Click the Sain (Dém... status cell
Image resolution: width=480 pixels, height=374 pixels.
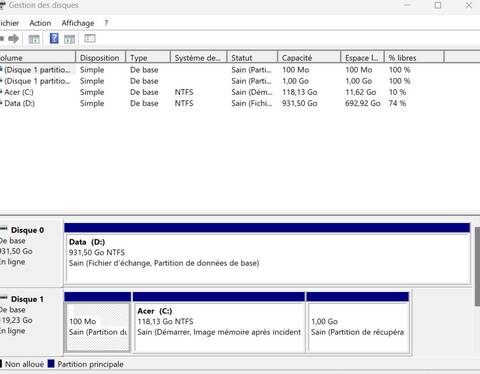(252, 92)
